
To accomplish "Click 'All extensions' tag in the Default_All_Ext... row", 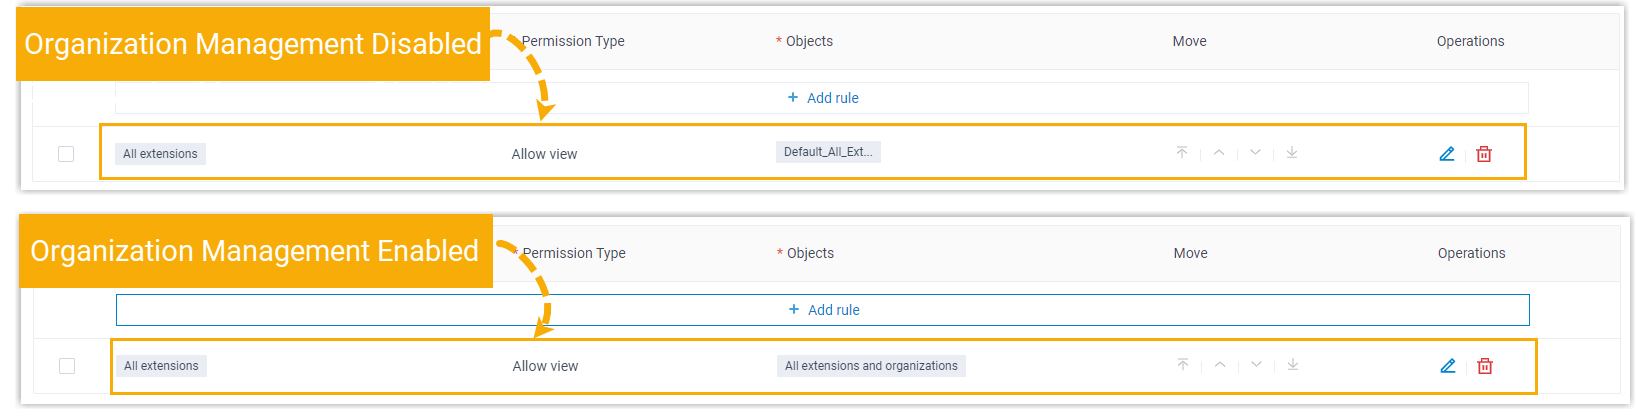I will tap(160, 154).
